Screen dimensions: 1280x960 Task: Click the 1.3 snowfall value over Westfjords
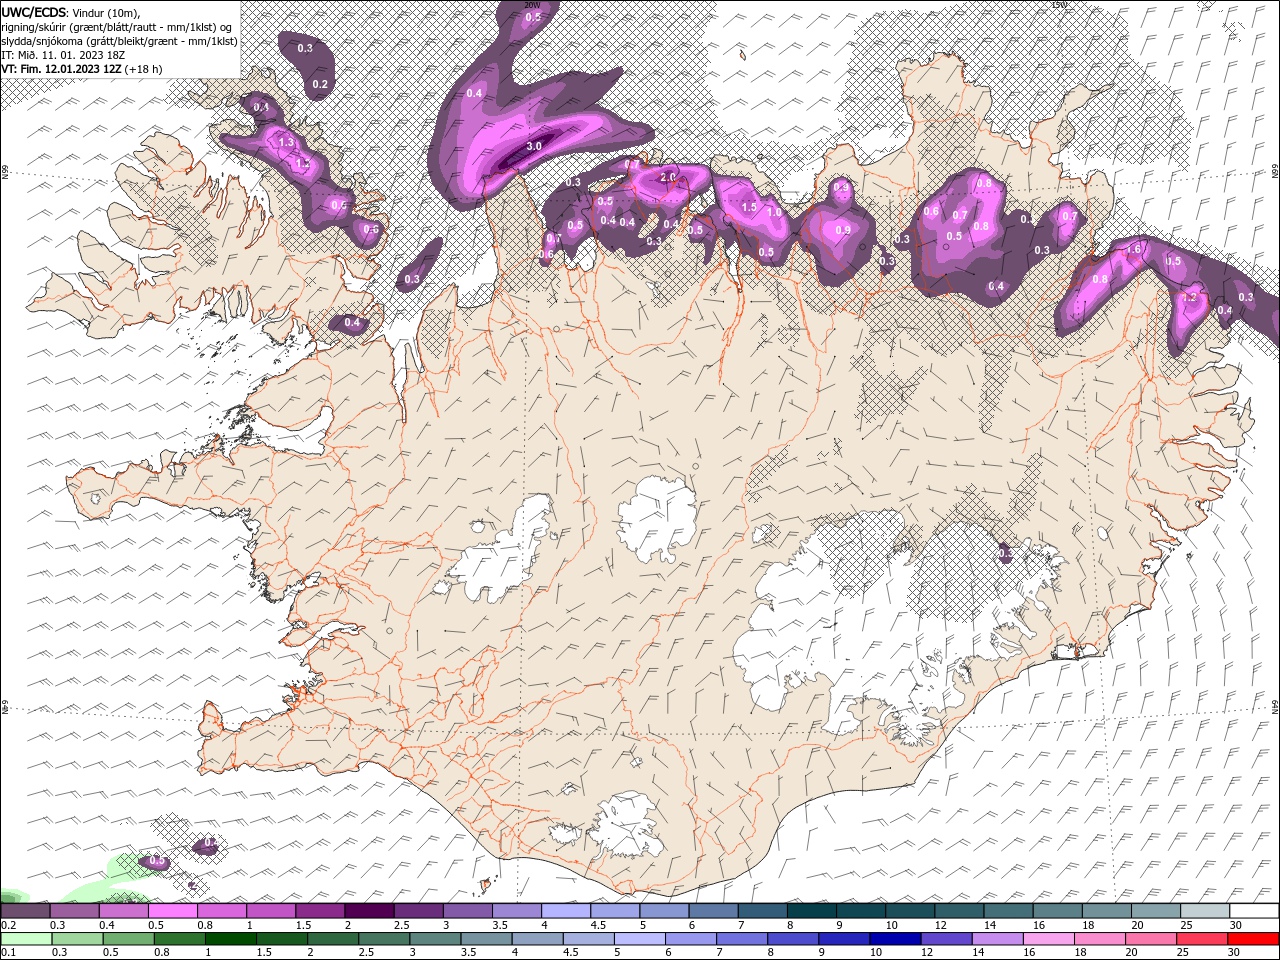point(286,143)
